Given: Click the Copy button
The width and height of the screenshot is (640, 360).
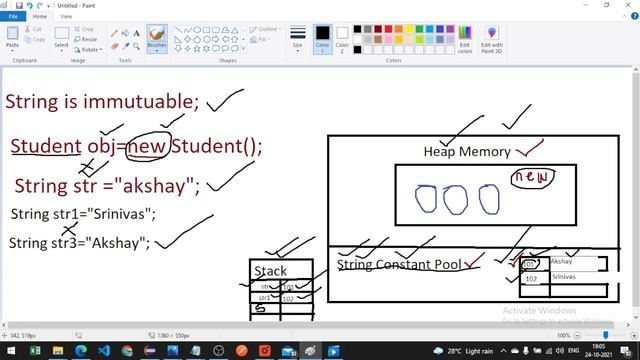Looking at the screenshot, I should pyautogui.click(x=35, y=40).
